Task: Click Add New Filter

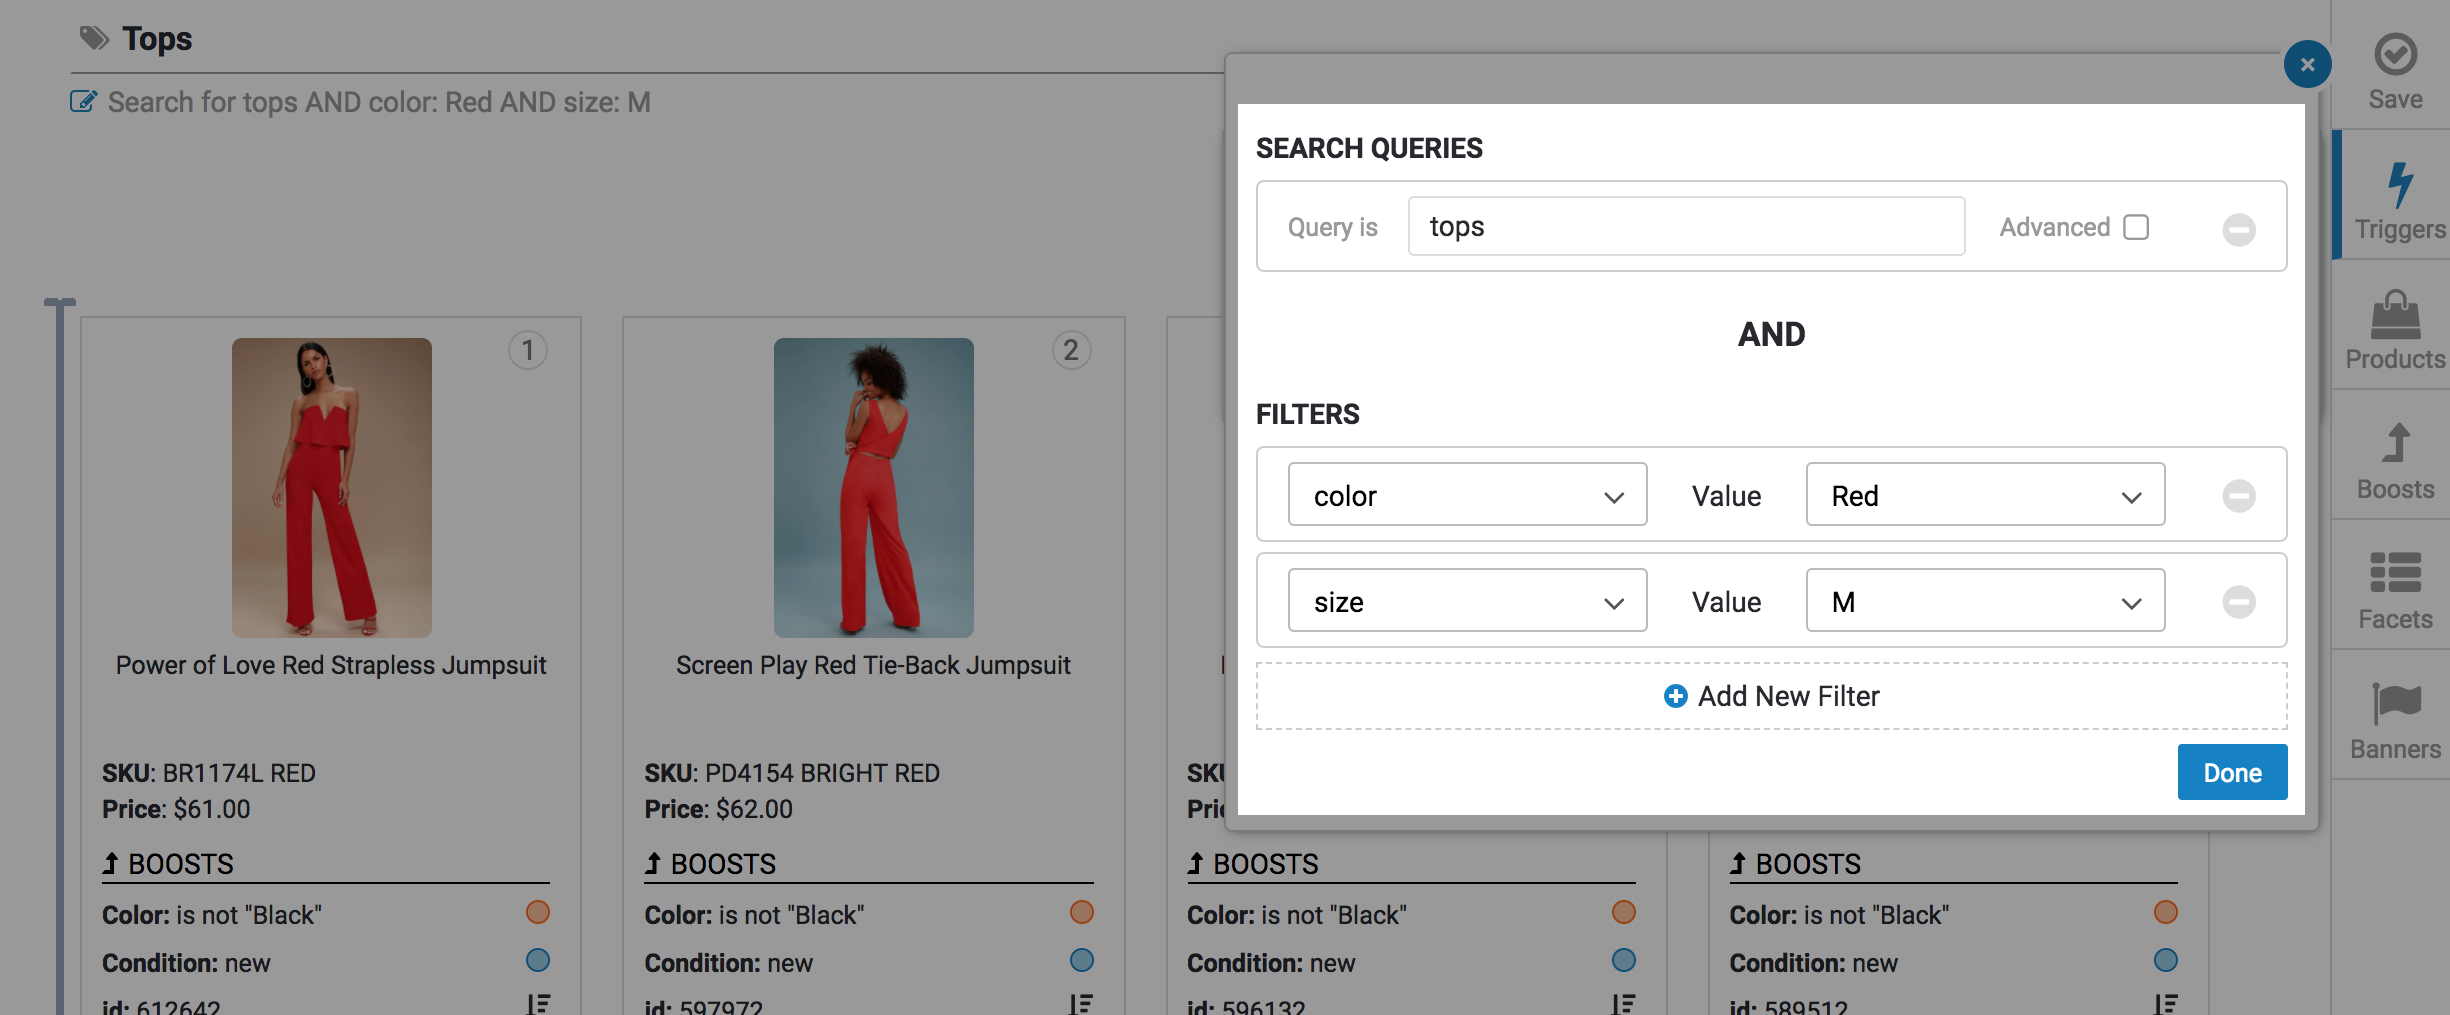Action: click(x=1771, y=696)
